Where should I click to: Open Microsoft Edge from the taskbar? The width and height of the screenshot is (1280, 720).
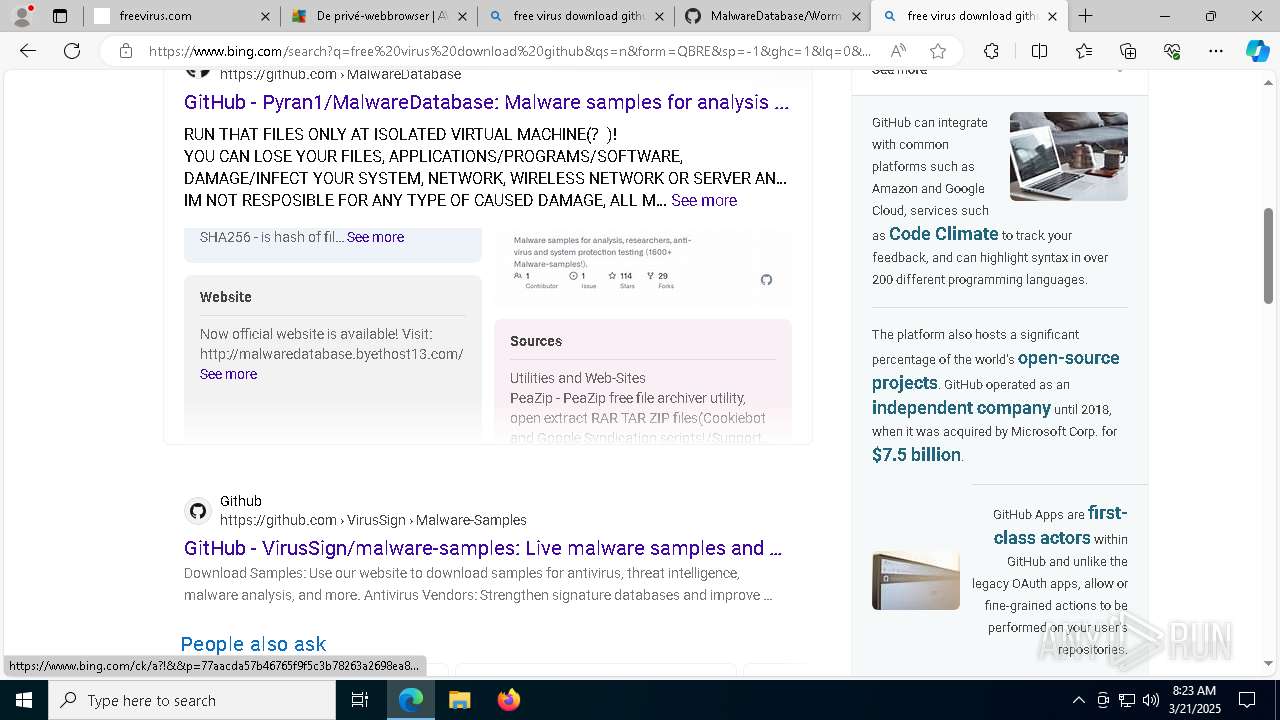pyautogui.click(x=411, y=700)
